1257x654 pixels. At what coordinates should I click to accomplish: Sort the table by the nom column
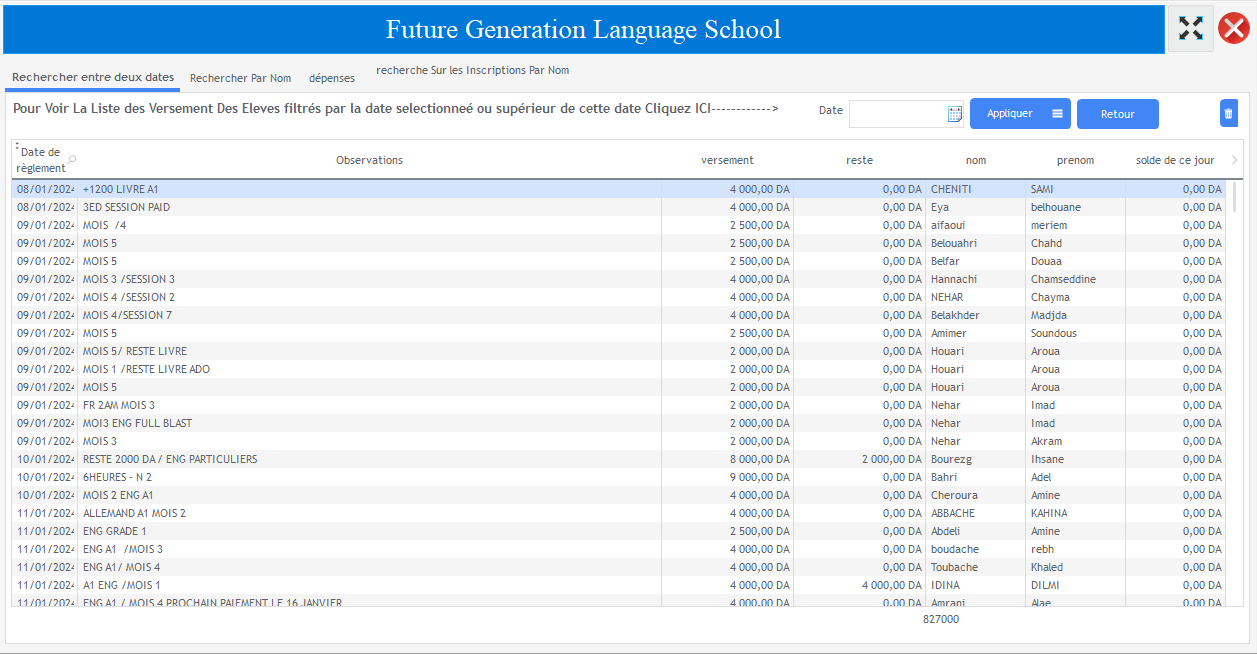pos(976,159)
